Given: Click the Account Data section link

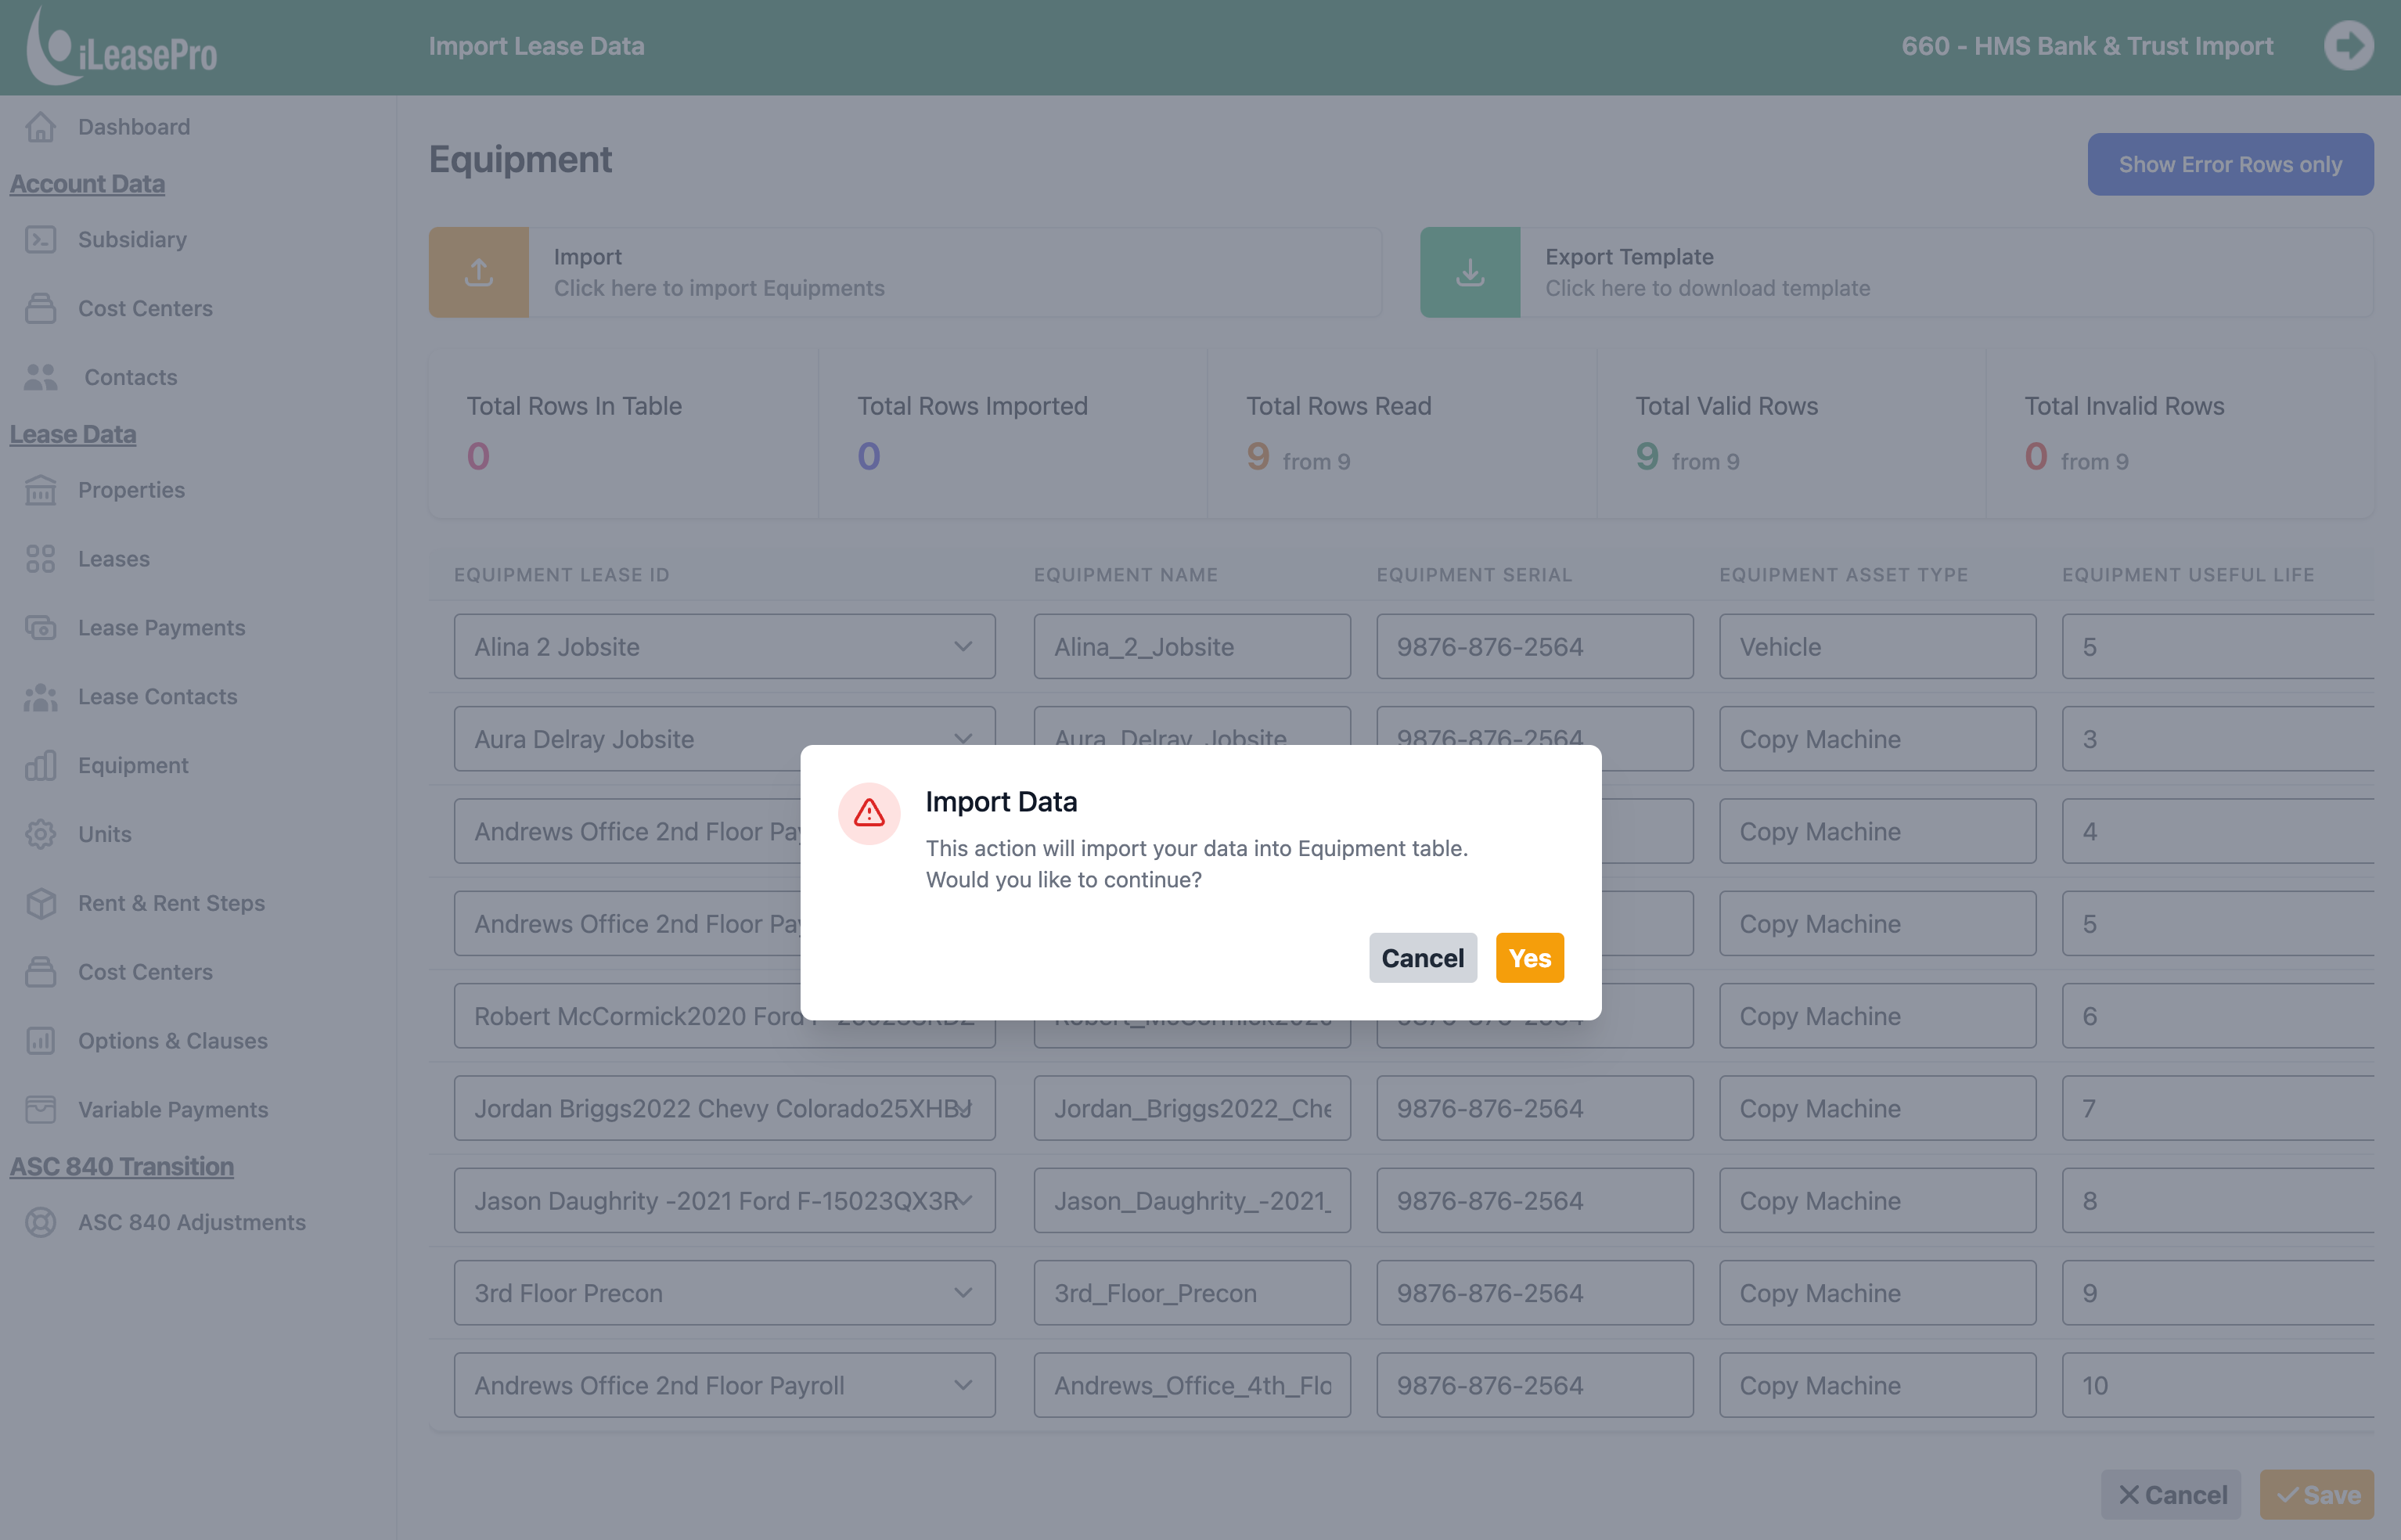Looking at the screenshot, I should [88, 184].
